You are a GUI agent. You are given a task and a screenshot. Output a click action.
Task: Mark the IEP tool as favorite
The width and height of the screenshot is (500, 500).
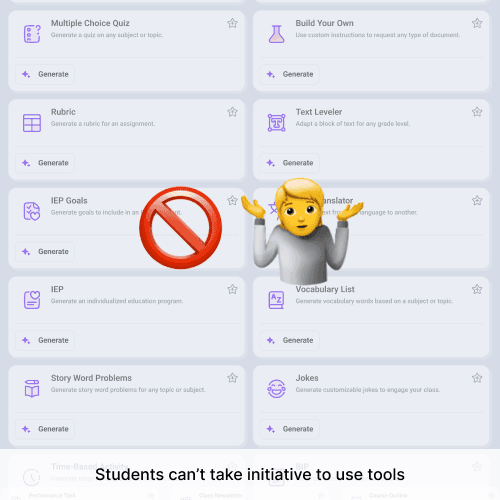(232, 289)
